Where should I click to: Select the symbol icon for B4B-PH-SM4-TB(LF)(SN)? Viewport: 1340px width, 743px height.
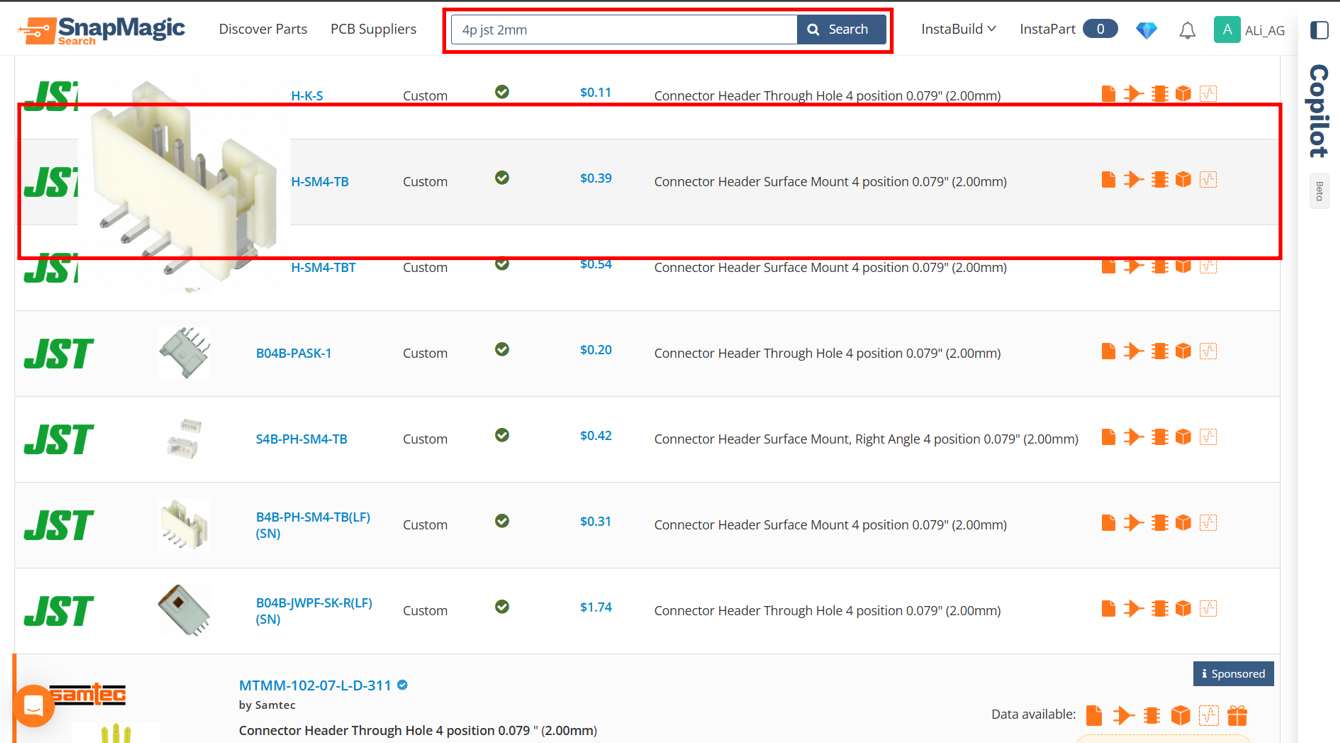1133,523
